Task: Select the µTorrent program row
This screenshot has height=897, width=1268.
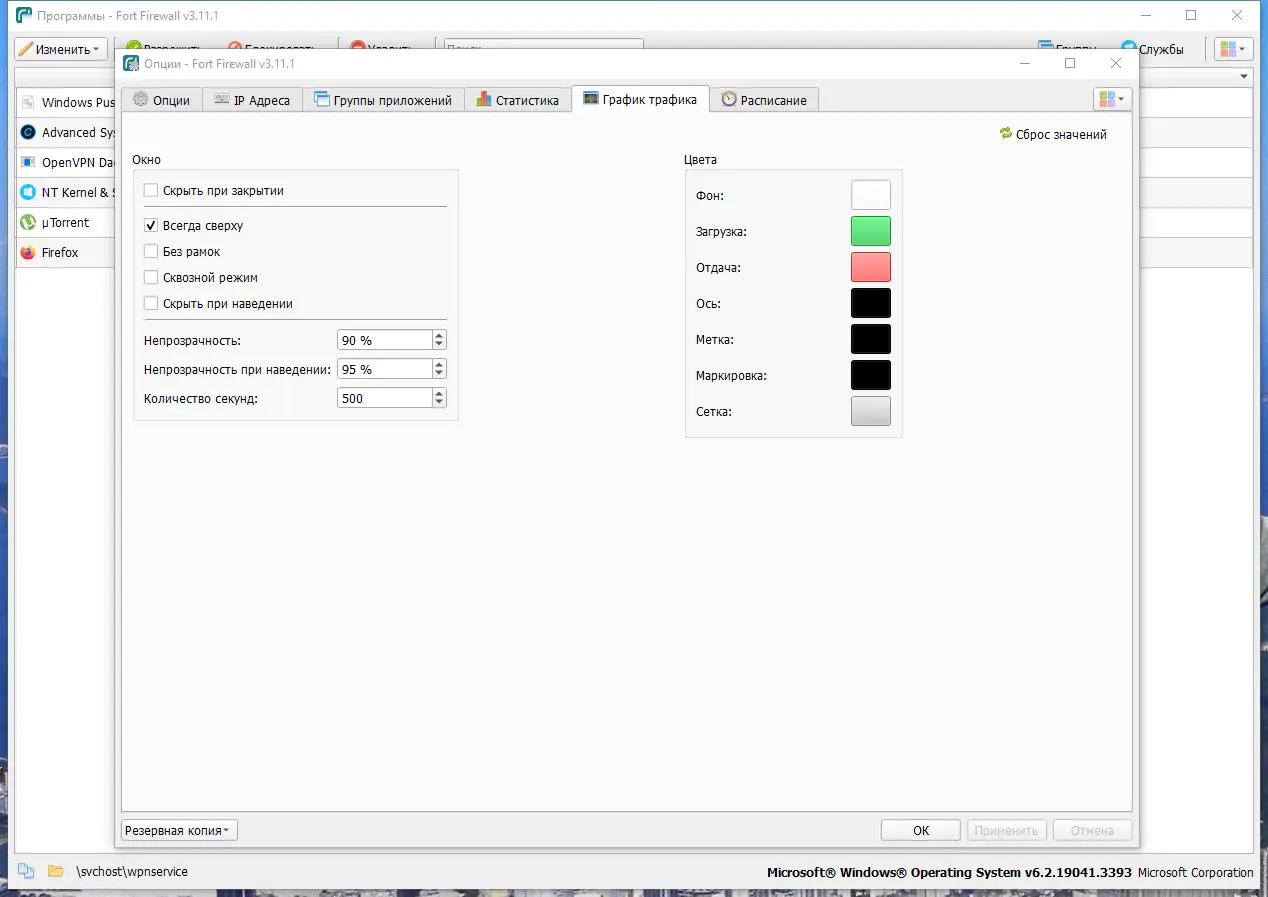Action: [66, 222]
